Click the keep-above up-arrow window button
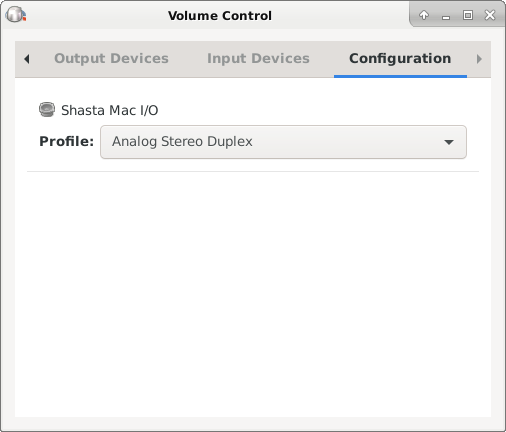The width and height of the screenshot is (506, 432). coord(424,15)
